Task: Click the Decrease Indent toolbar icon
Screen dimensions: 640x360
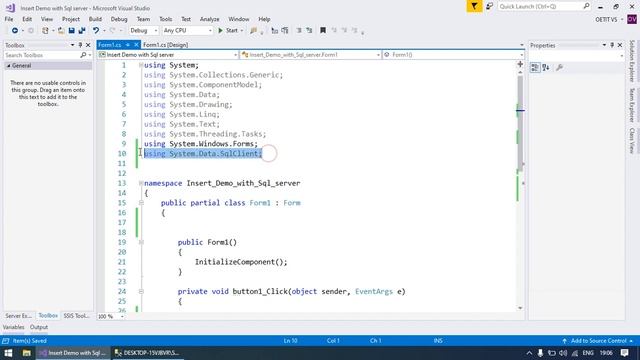Action: (x=299, y=31)
